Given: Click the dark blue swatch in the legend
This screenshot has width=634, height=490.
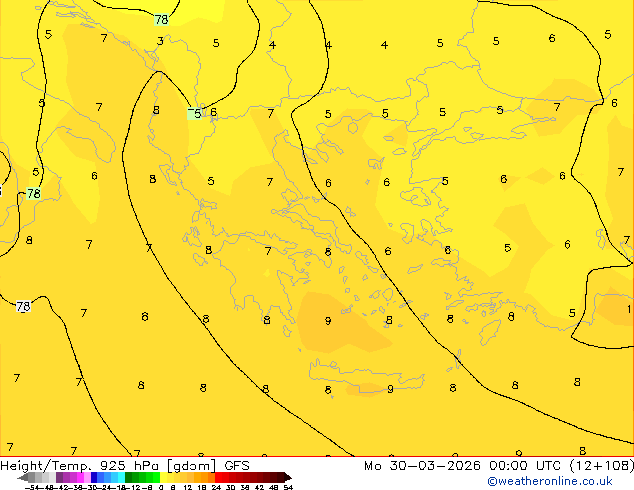Looking at the screenshot, I should click(94, 477).
